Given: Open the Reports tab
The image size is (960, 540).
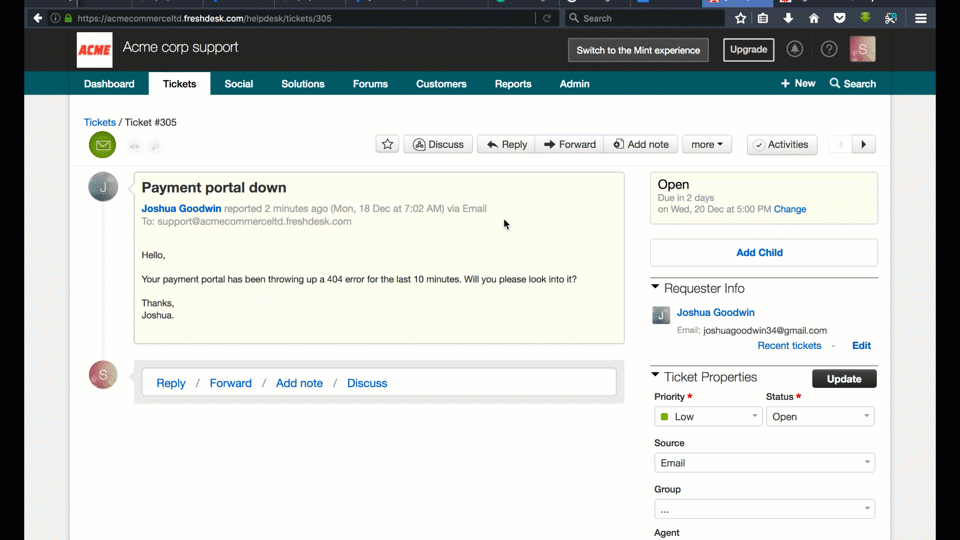Looking at the screenshot, I should tap(513, 84).
